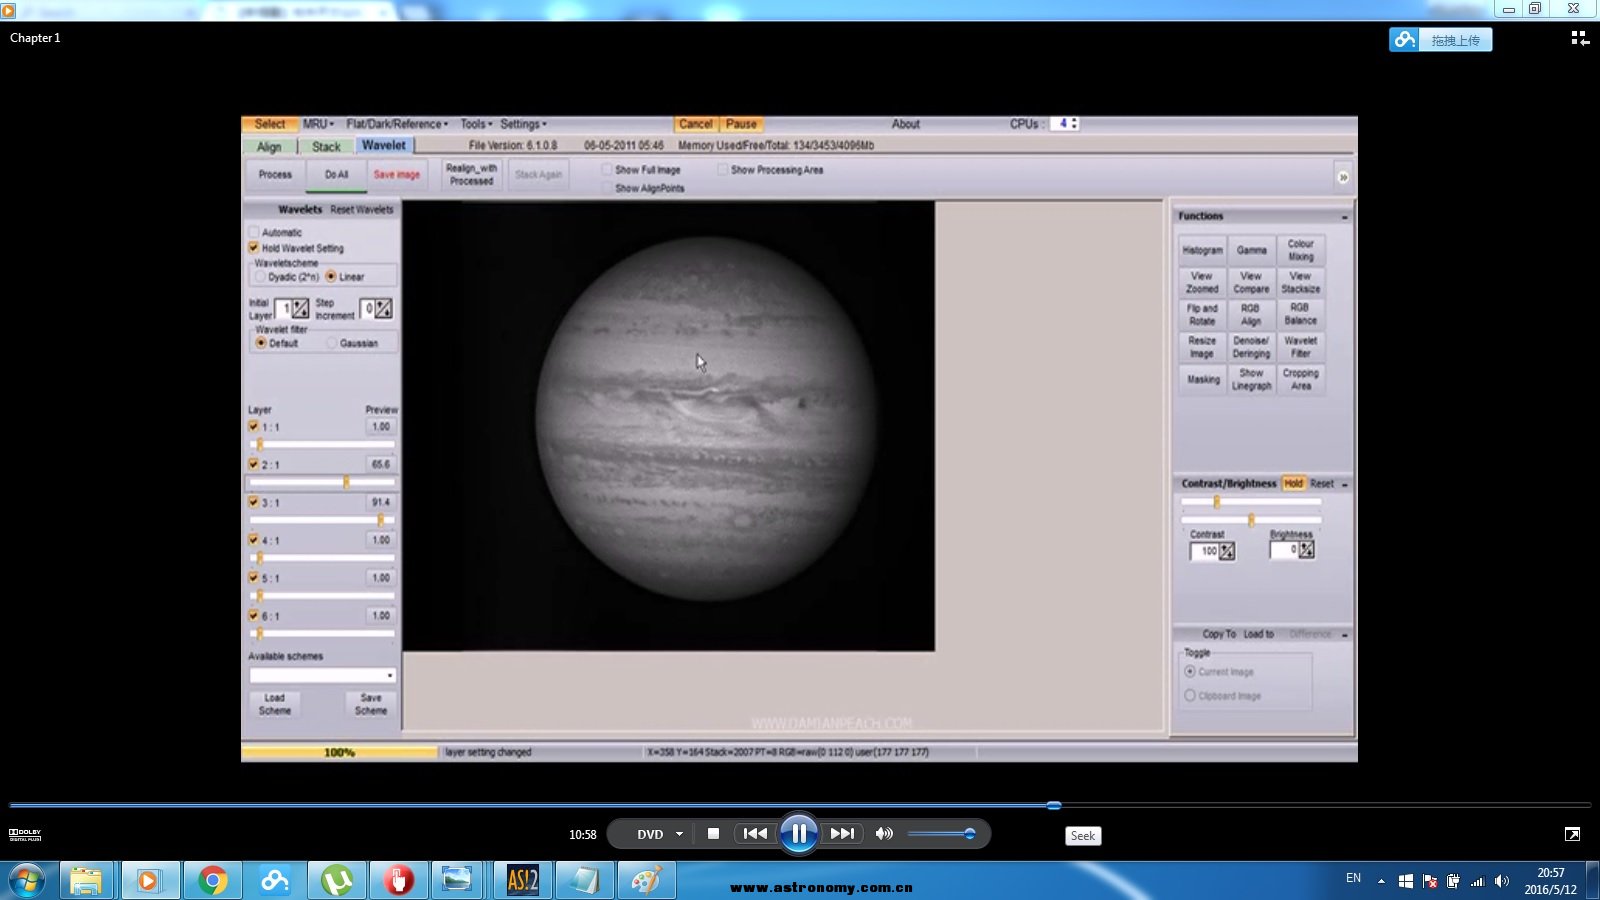Image resolution: width=1600 pixels, height=900 pixels.
Task: Pause the video with the round pause button
Action: (x=799, y=833)
